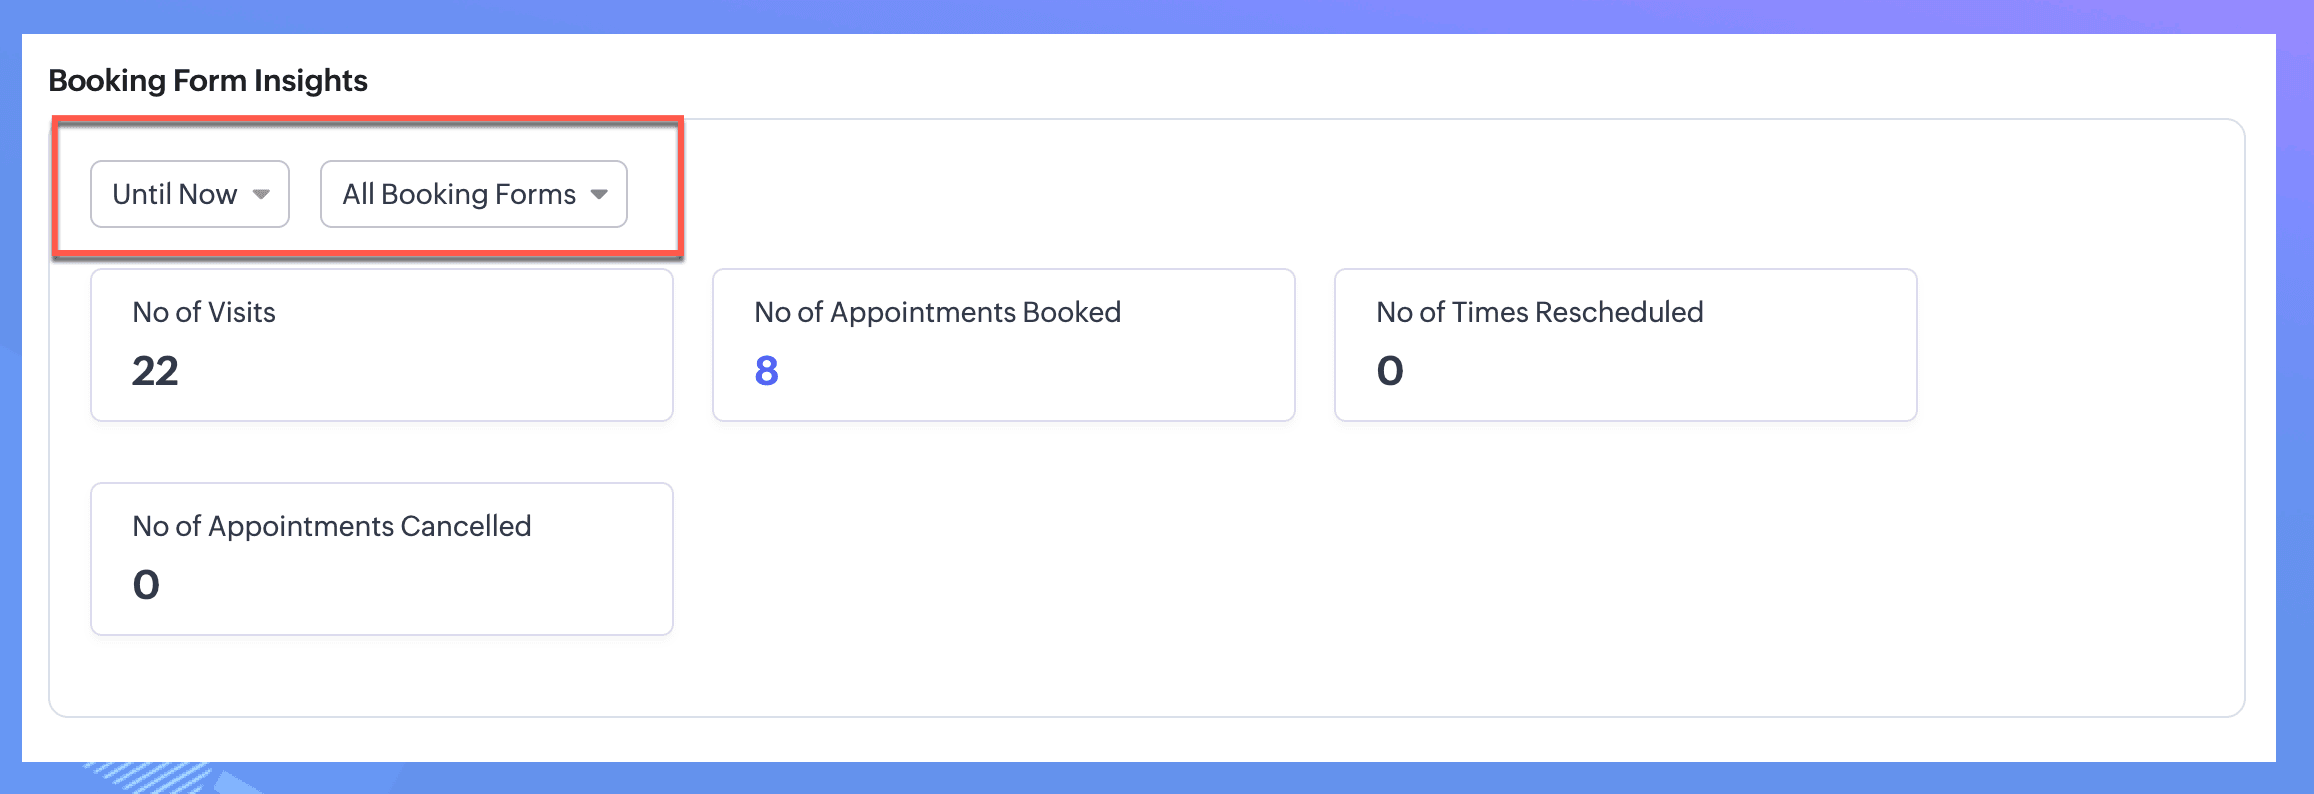Click the caret arrow beside Until Now

tap(261, 194)
